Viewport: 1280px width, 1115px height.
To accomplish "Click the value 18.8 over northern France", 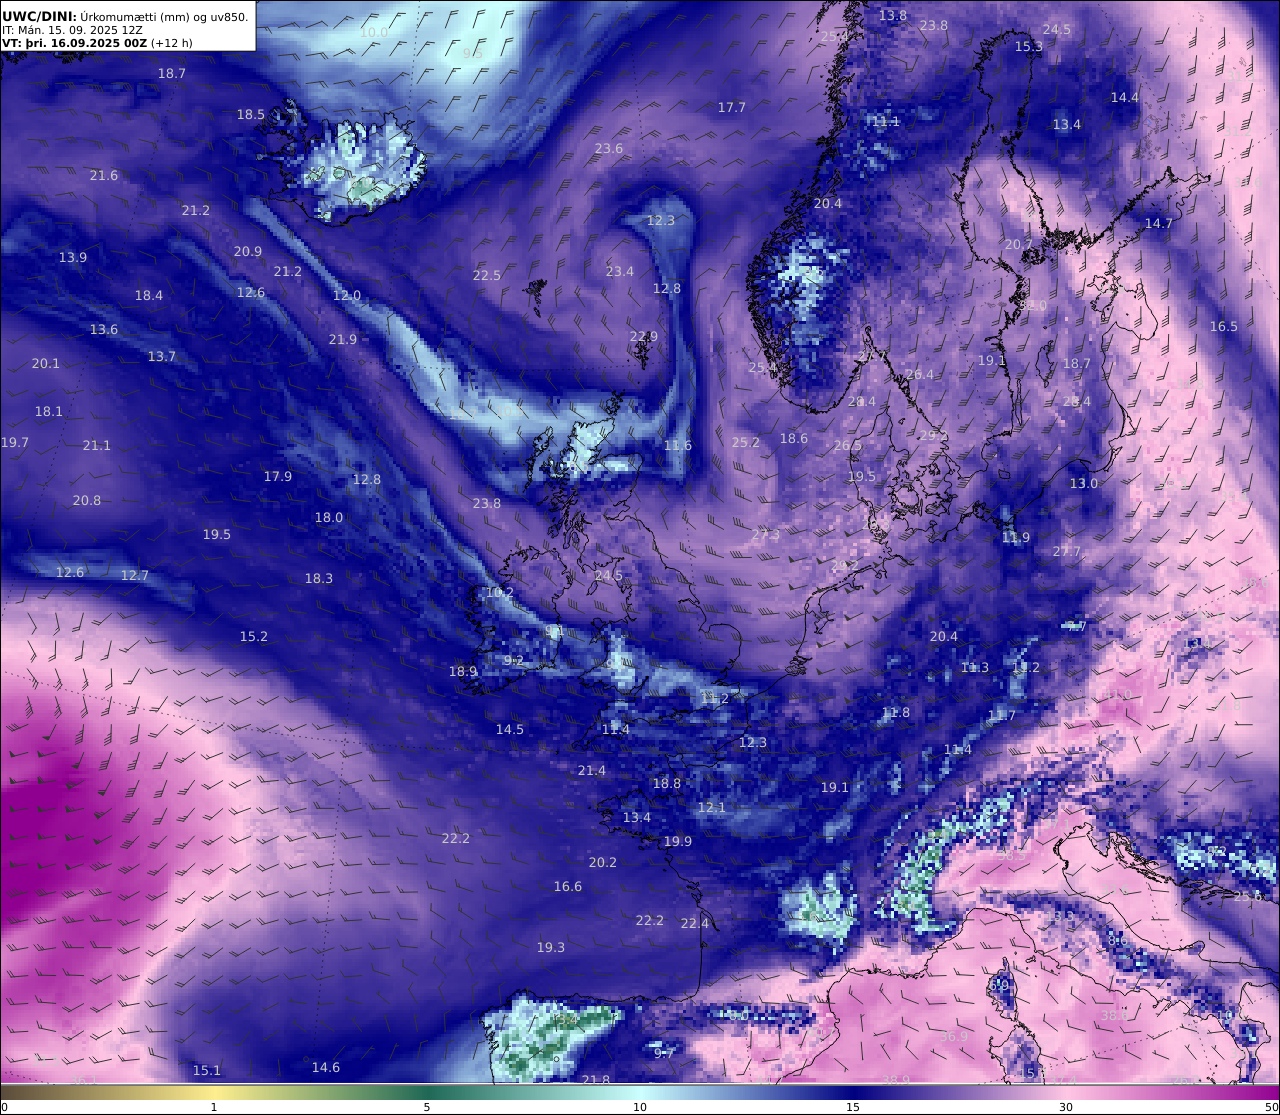I will pyautogui.click(x=667, y=784).
